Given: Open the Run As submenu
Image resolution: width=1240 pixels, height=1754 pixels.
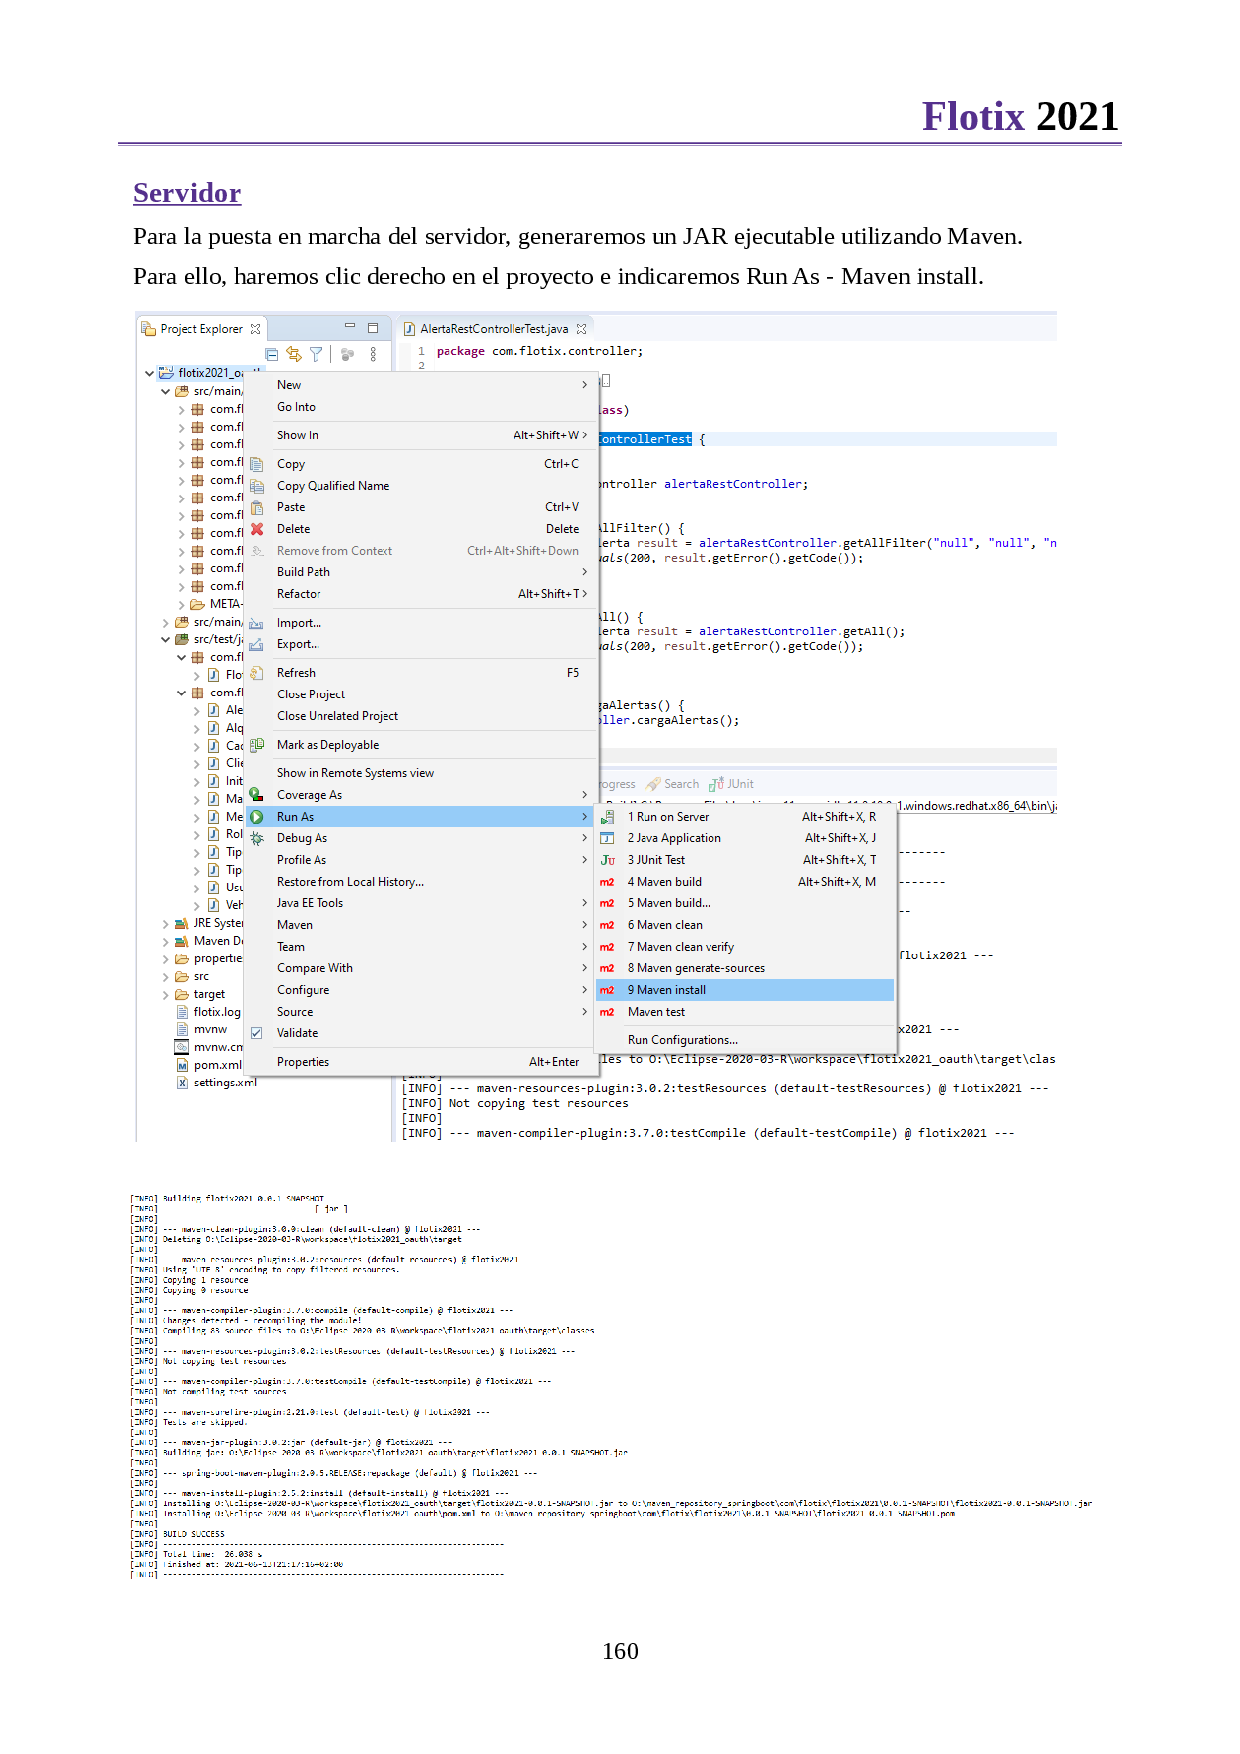Looking at the screenshot, I should (422, 817).
